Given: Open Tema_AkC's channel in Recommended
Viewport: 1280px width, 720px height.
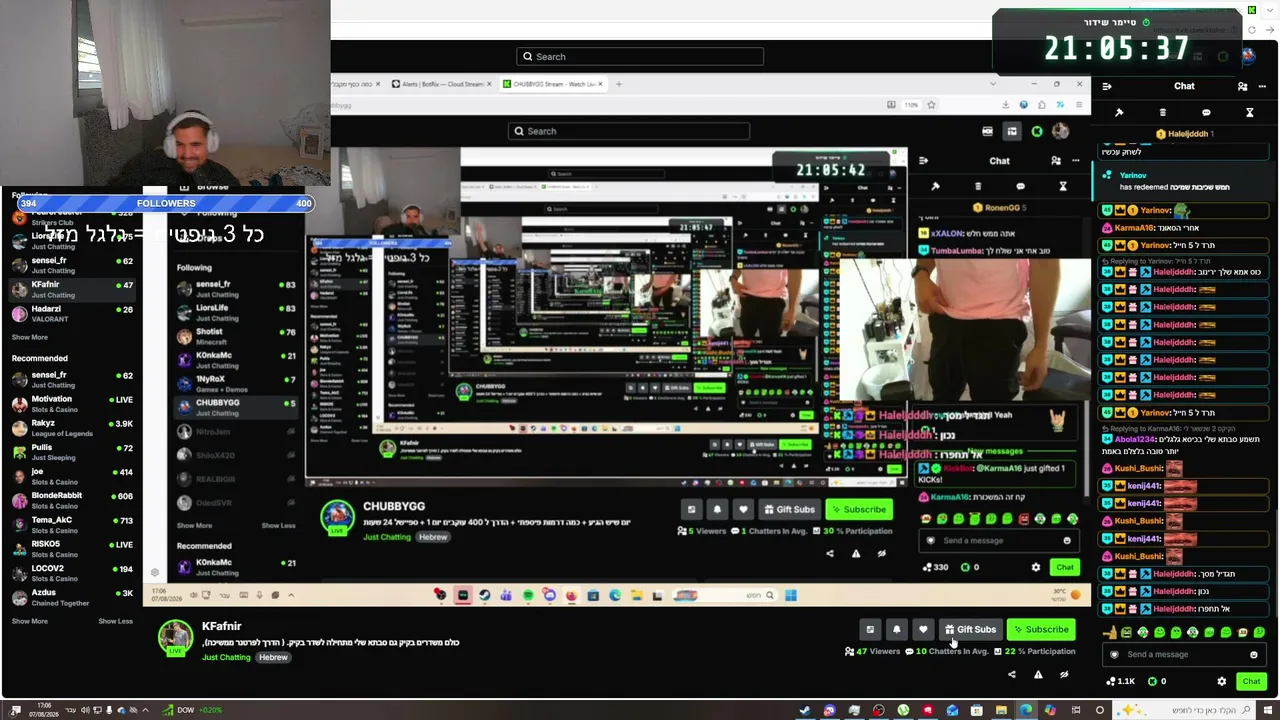Looking at the screenshot, I should [72, 524].
